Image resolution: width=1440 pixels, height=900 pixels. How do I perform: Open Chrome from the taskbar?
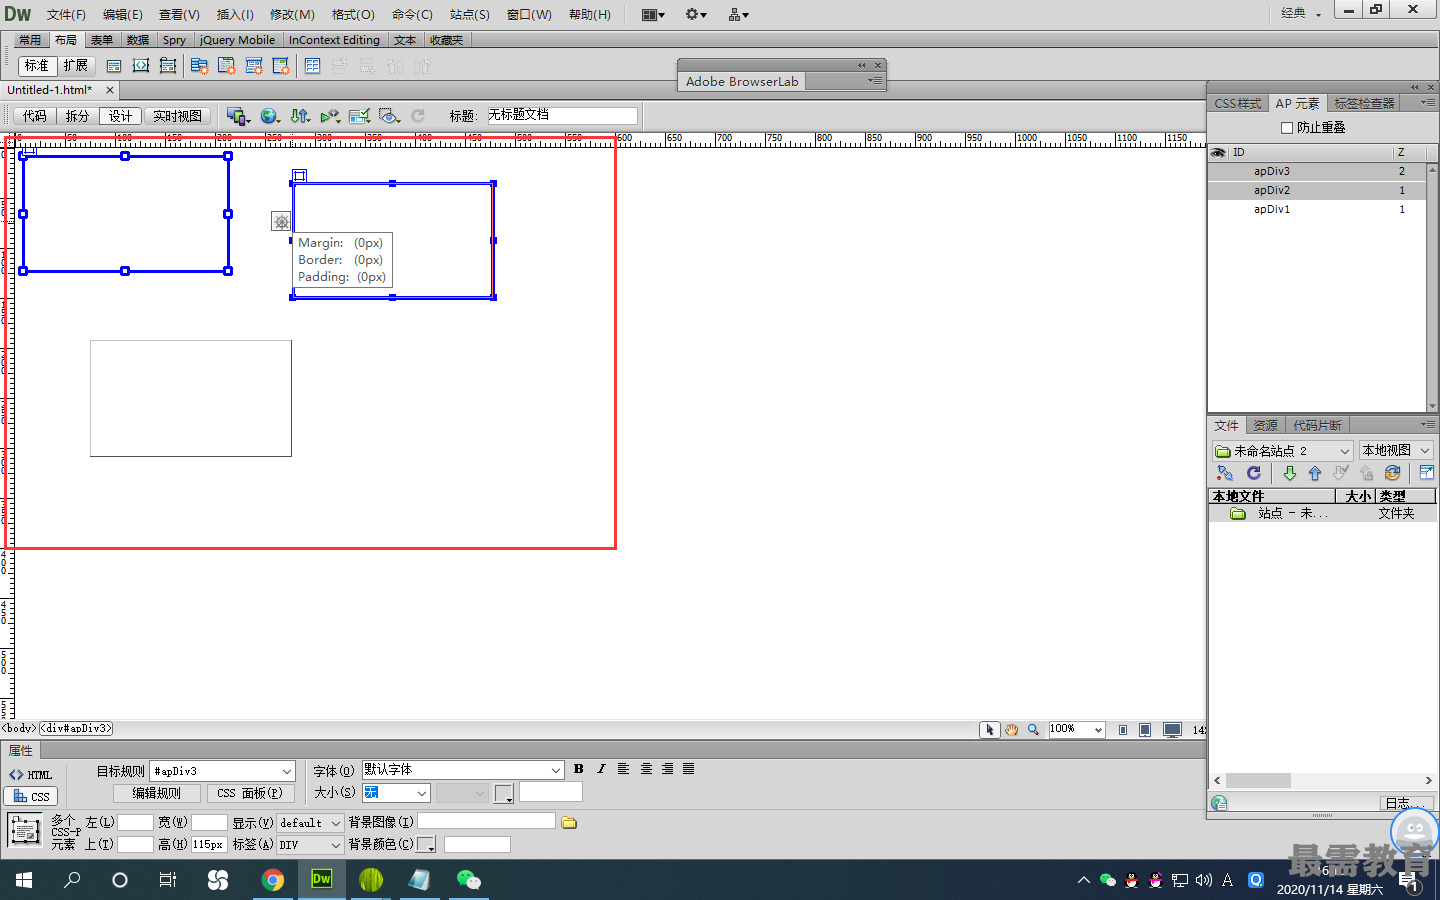click(x=272, y=879)
